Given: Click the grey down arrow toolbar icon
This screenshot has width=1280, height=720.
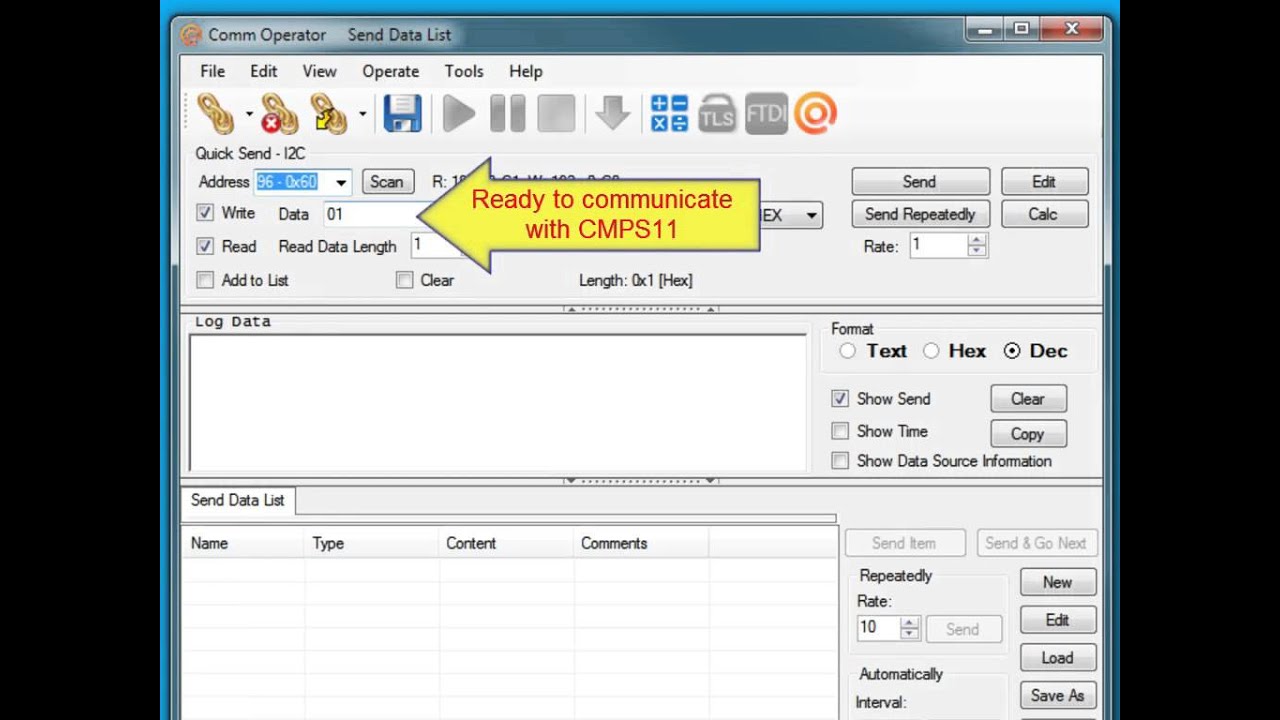Looking at the screenshot, I should [x=612, y=113].
